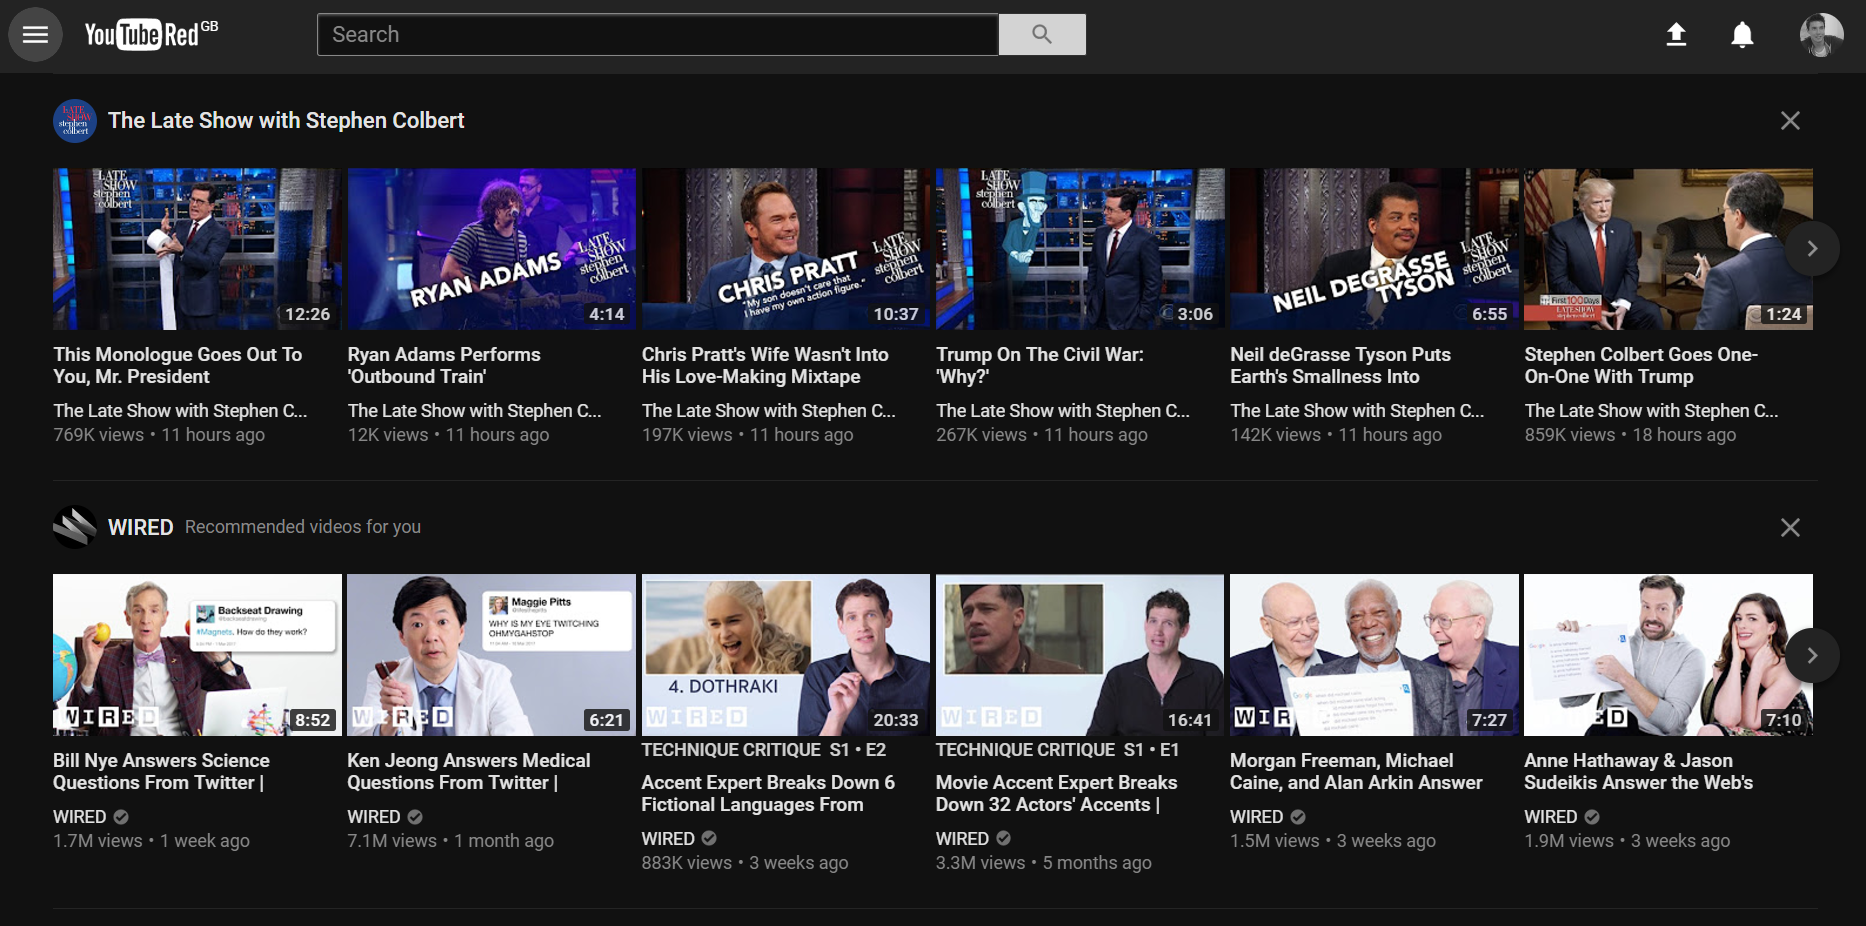Open 'Stephen Colbert Goes One-On-One' title

tap(1641, 366)
